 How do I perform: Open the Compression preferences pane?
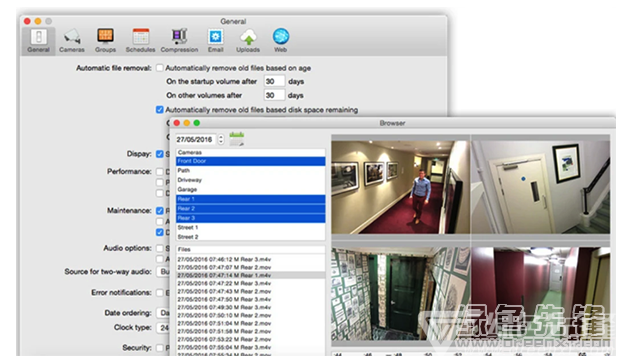coord(179,41)
